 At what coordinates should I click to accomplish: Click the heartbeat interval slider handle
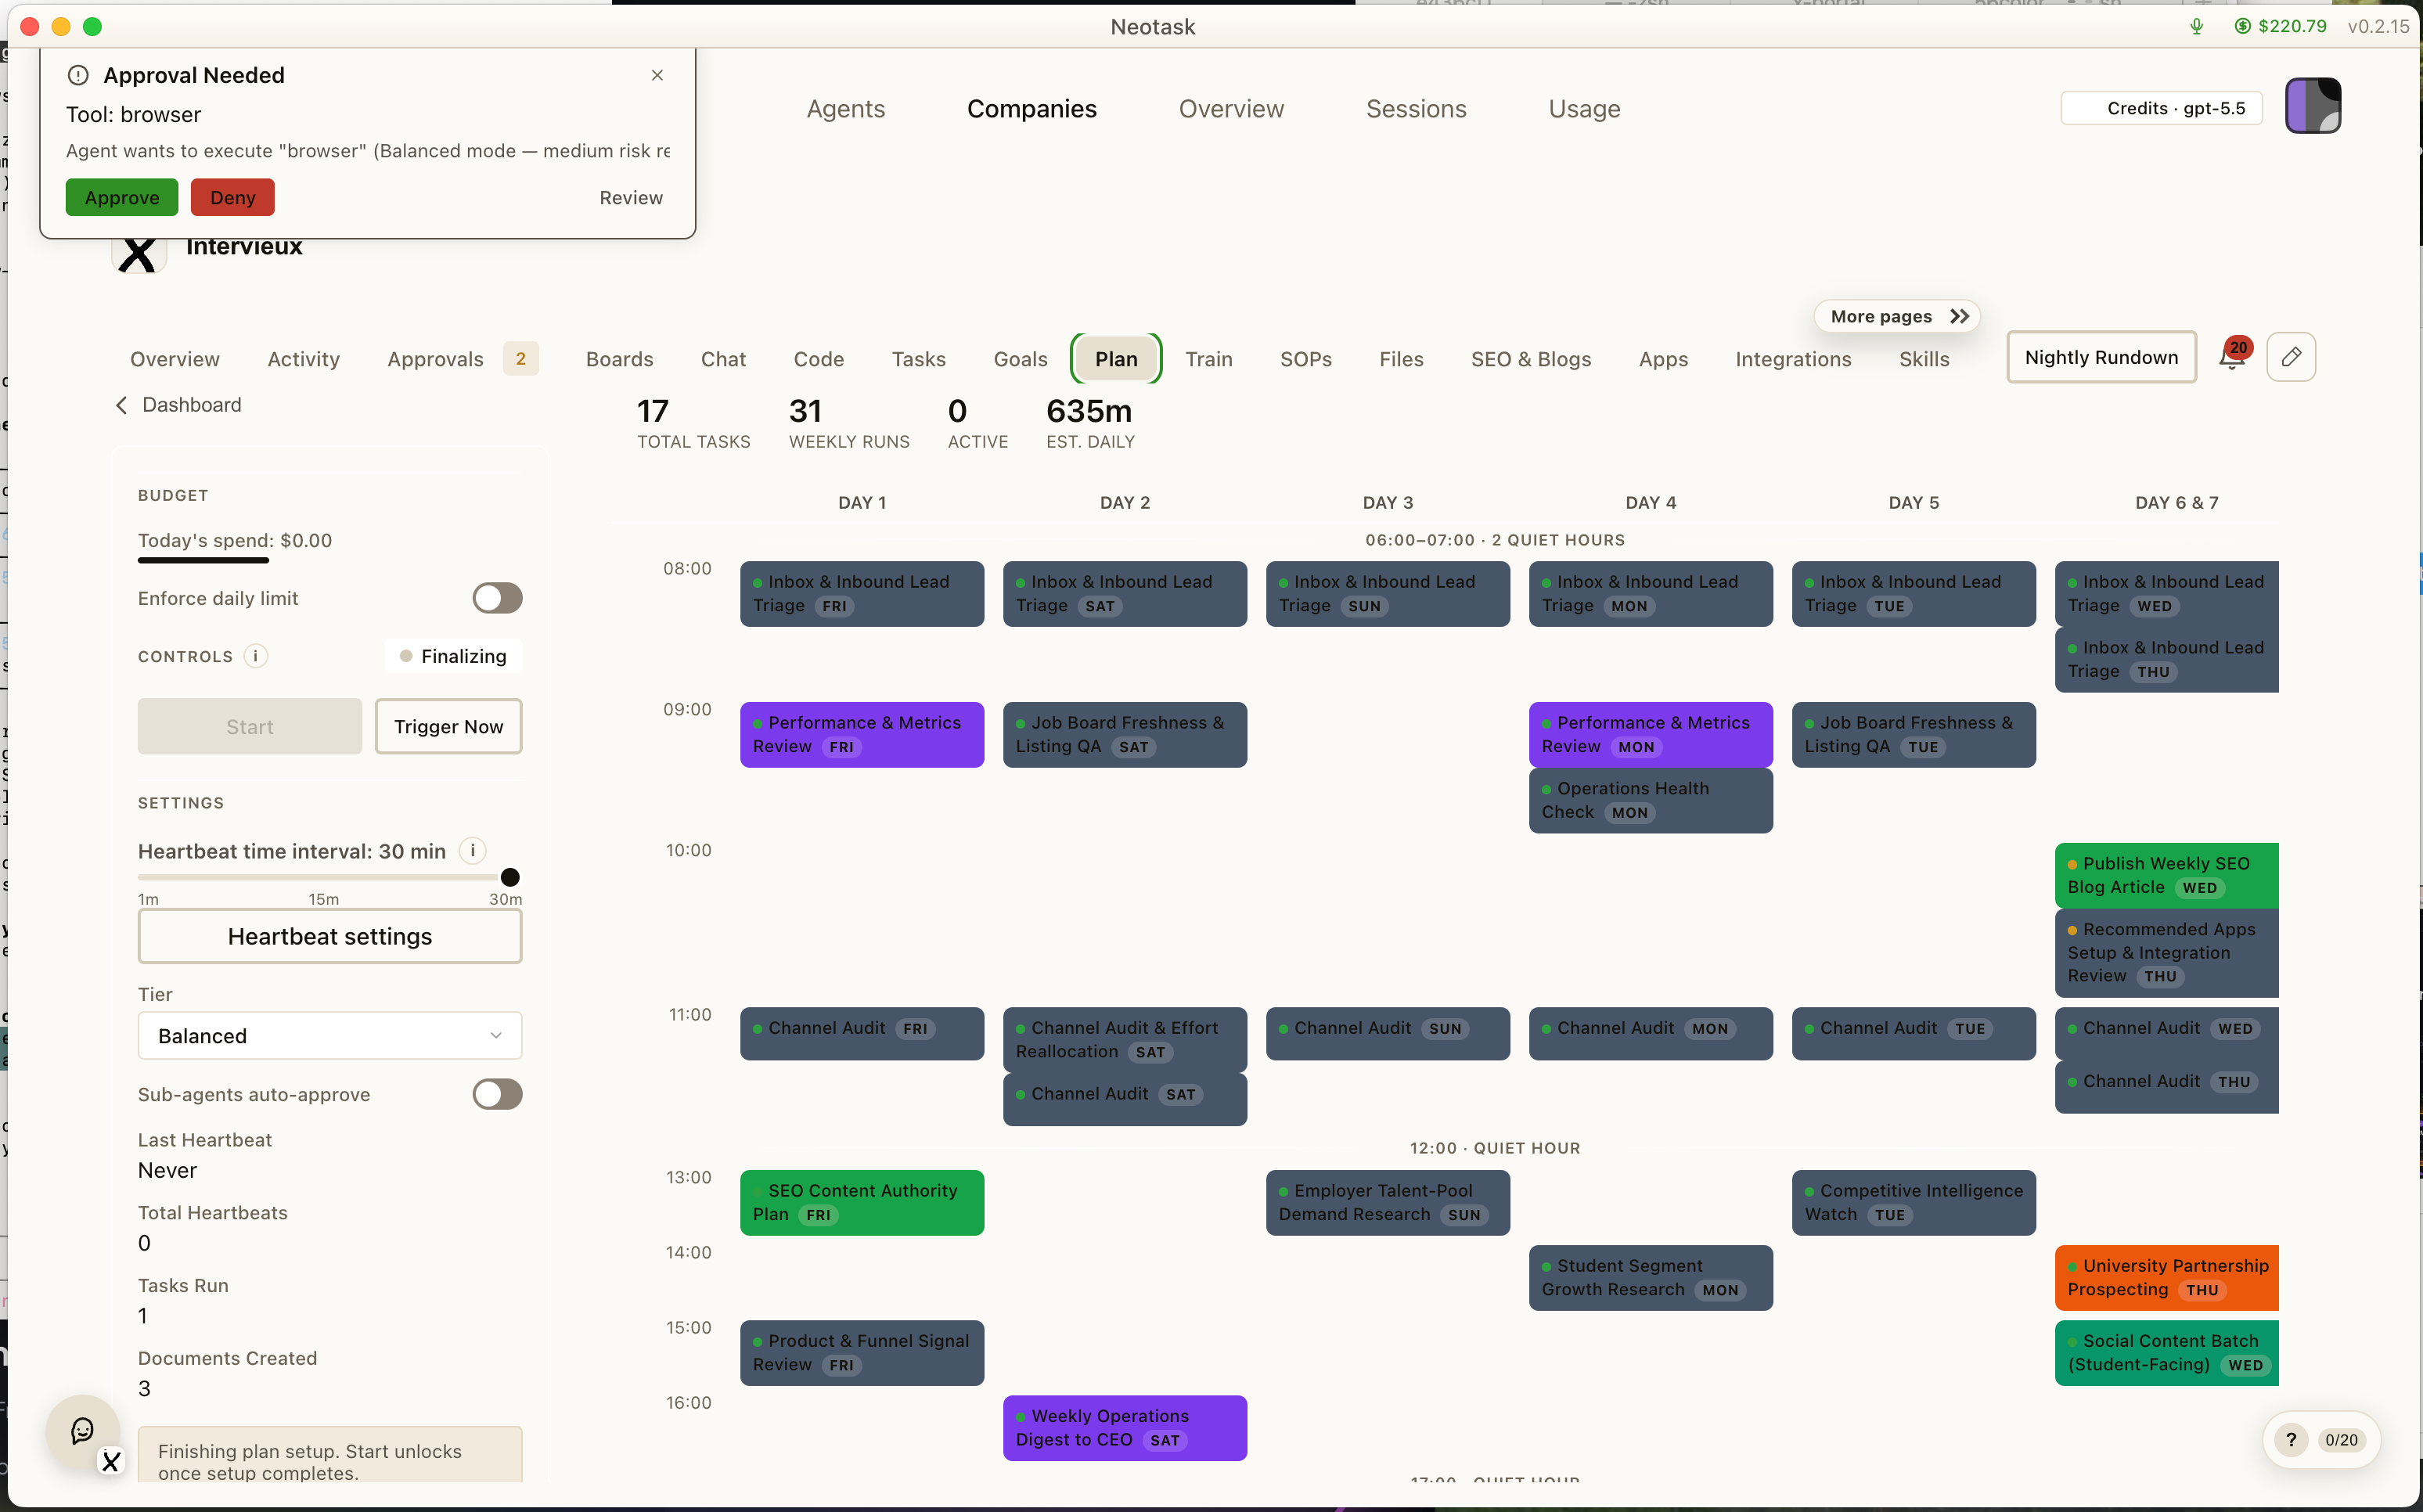click(510, 877)
